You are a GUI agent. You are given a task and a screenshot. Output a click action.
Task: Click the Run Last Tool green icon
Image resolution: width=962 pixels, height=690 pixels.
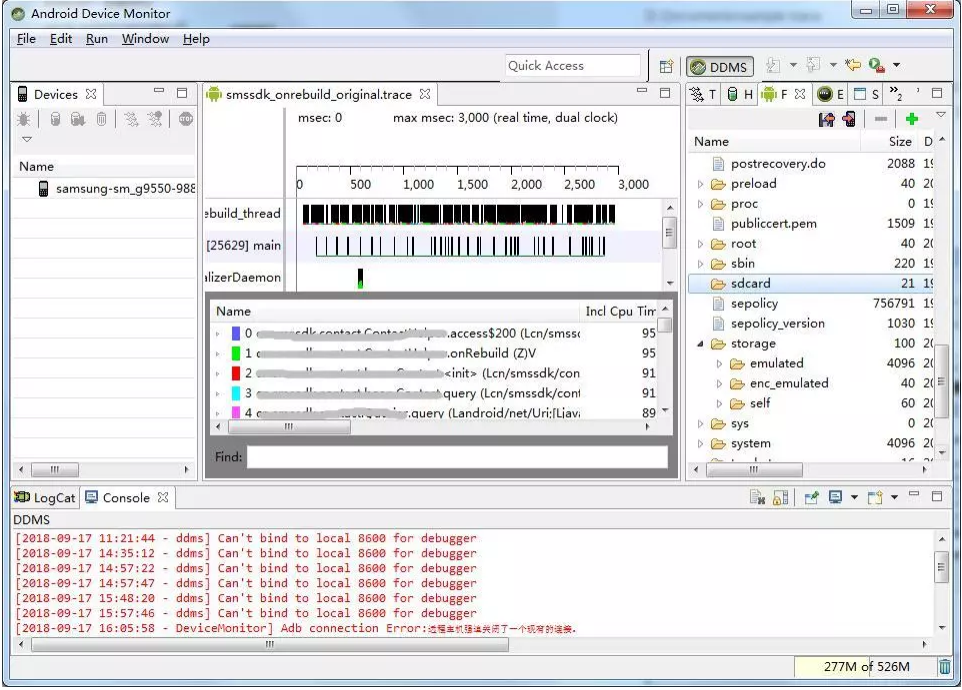tap(876, 65)
